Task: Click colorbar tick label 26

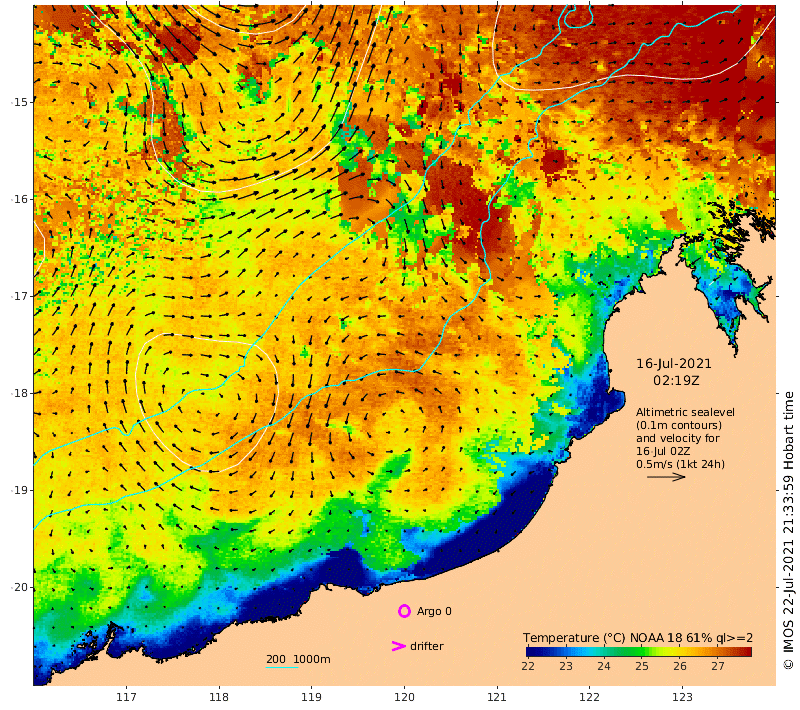Action: pyautogui.click(x=680, y=666)
